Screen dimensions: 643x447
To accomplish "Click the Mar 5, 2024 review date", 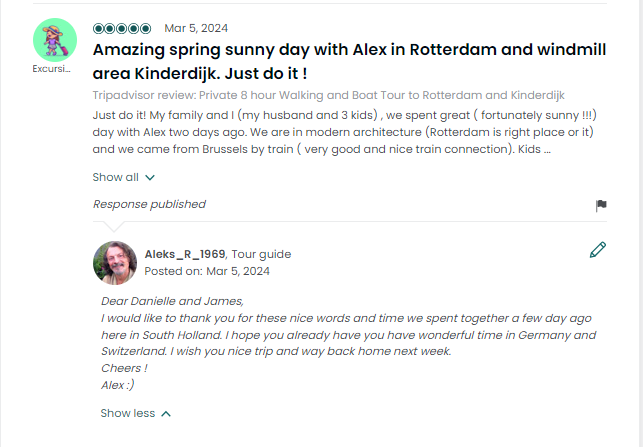I will coord(196,28).
